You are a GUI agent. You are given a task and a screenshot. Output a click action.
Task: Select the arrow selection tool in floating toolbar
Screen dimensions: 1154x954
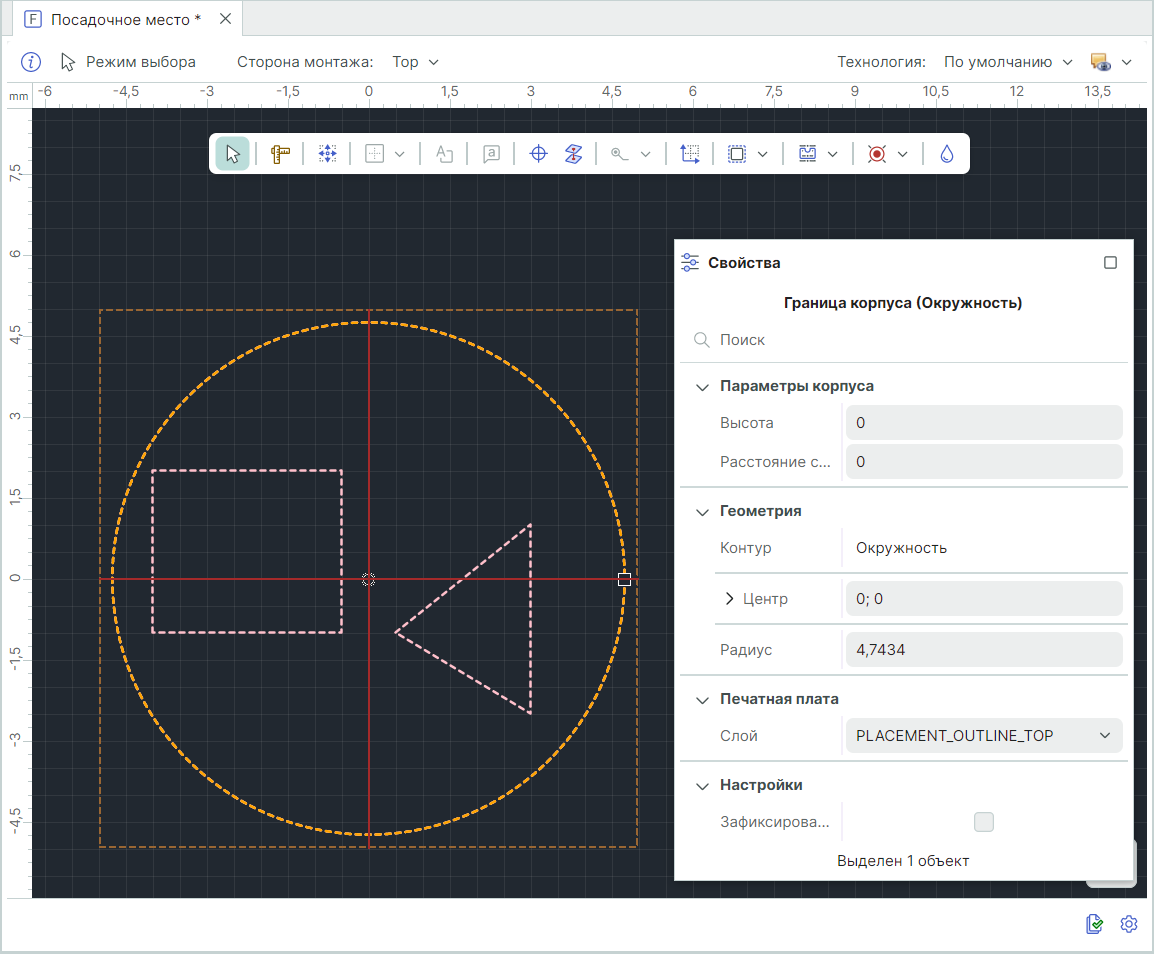[233, 154]
